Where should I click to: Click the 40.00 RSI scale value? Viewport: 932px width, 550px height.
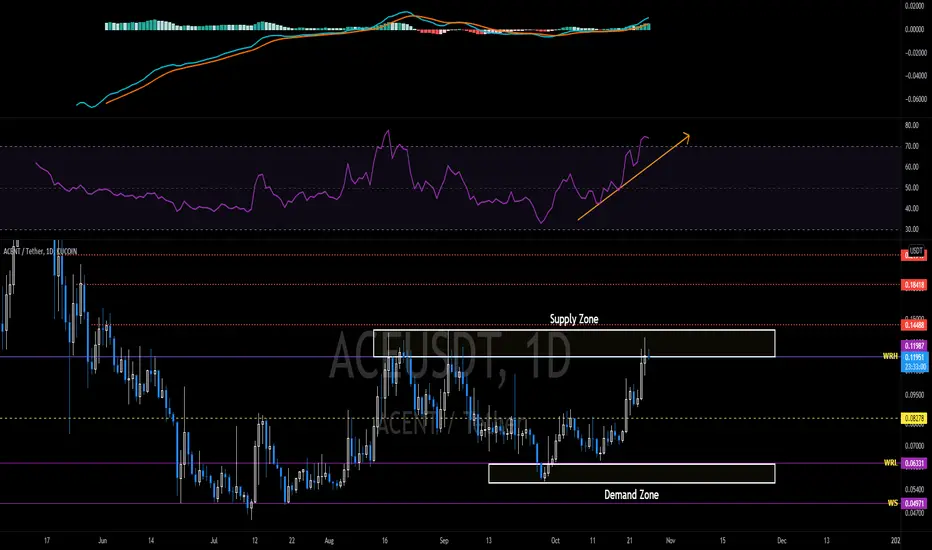pos(912,209)
